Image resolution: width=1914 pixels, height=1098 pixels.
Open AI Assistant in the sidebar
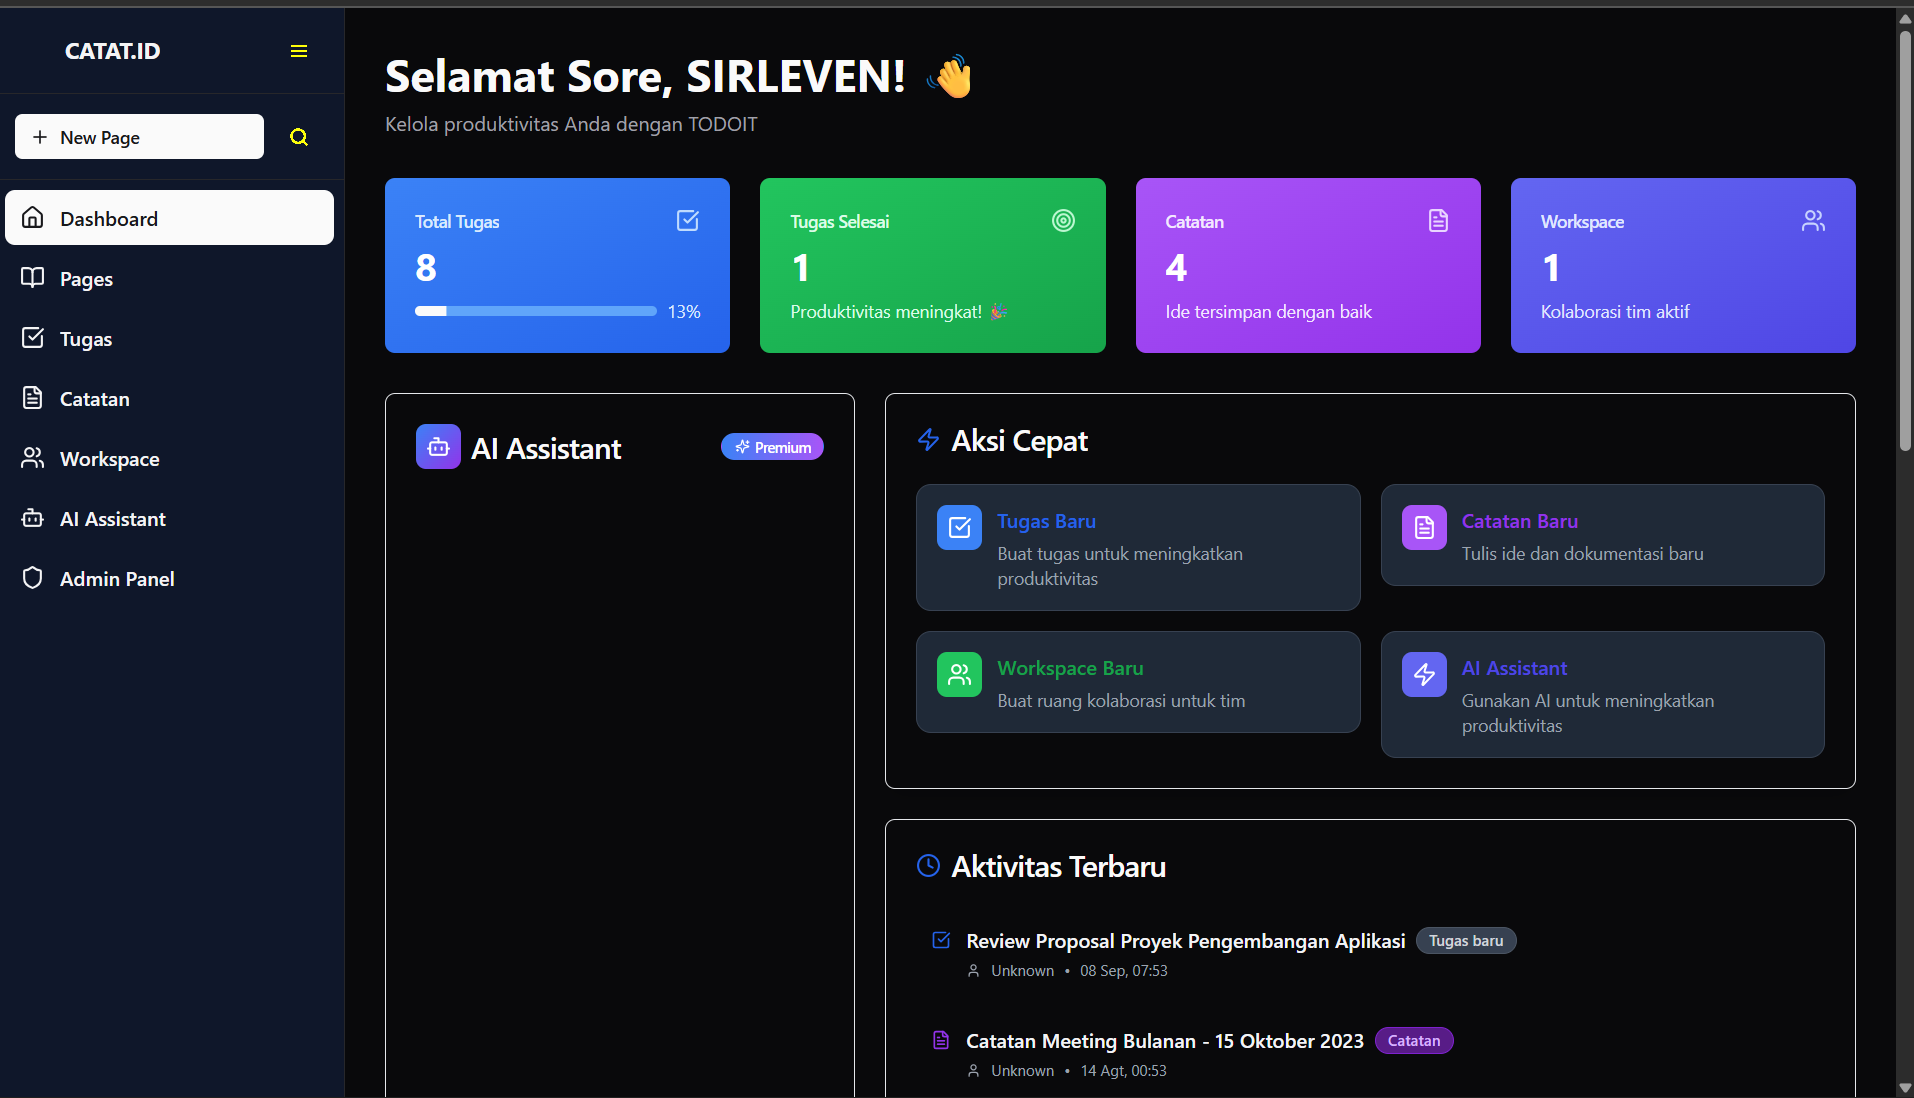pos(169,518)
